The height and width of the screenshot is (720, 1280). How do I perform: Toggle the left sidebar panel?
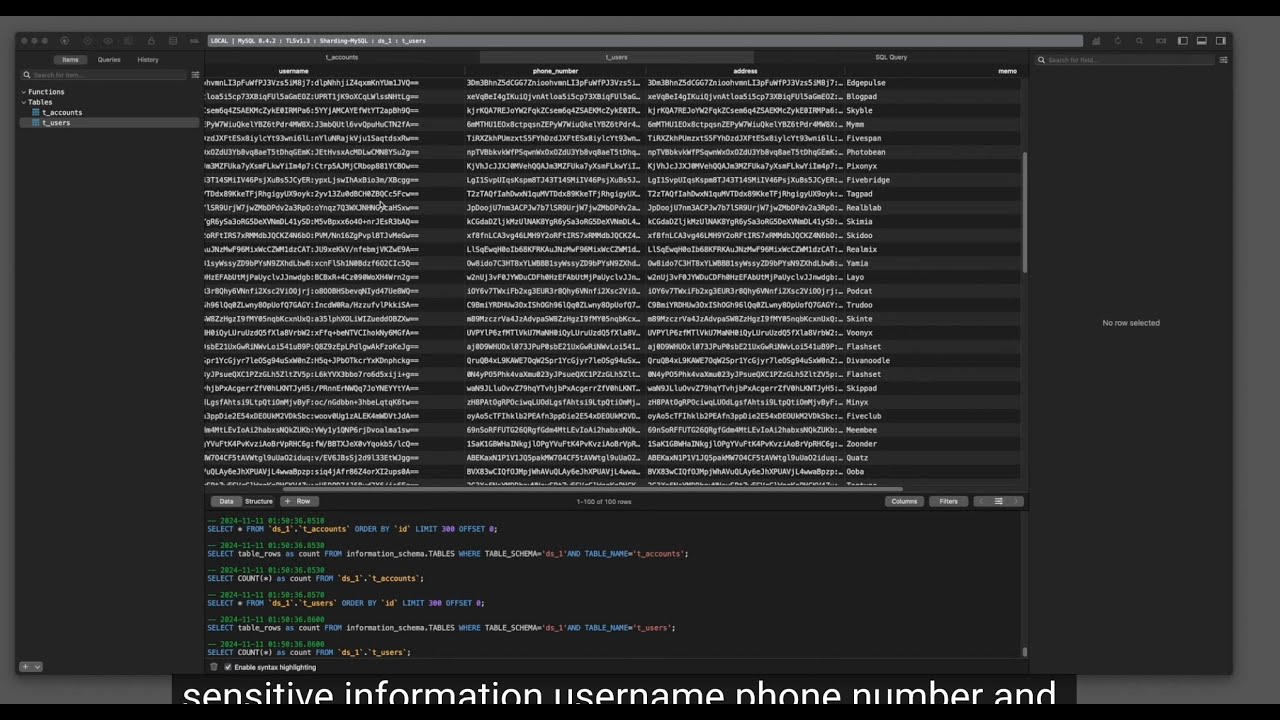pyautogui.click(x=1183, y=41)
